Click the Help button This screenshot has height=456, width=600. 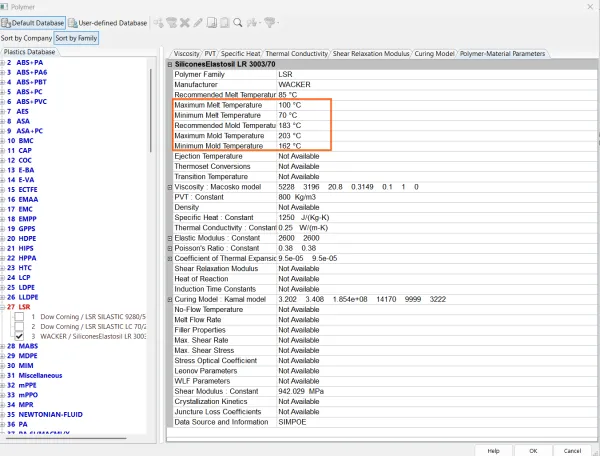pos(494,451)
